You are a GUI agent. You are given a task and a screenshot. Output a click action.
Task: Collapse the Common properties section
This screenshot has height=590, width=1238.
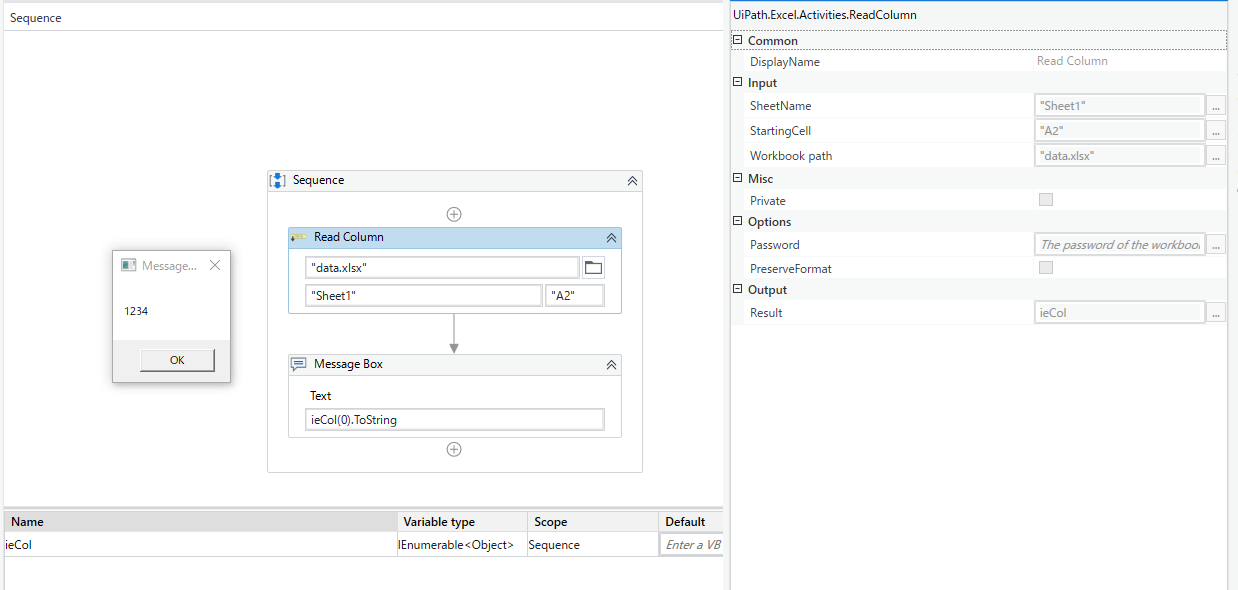[736, 40]
